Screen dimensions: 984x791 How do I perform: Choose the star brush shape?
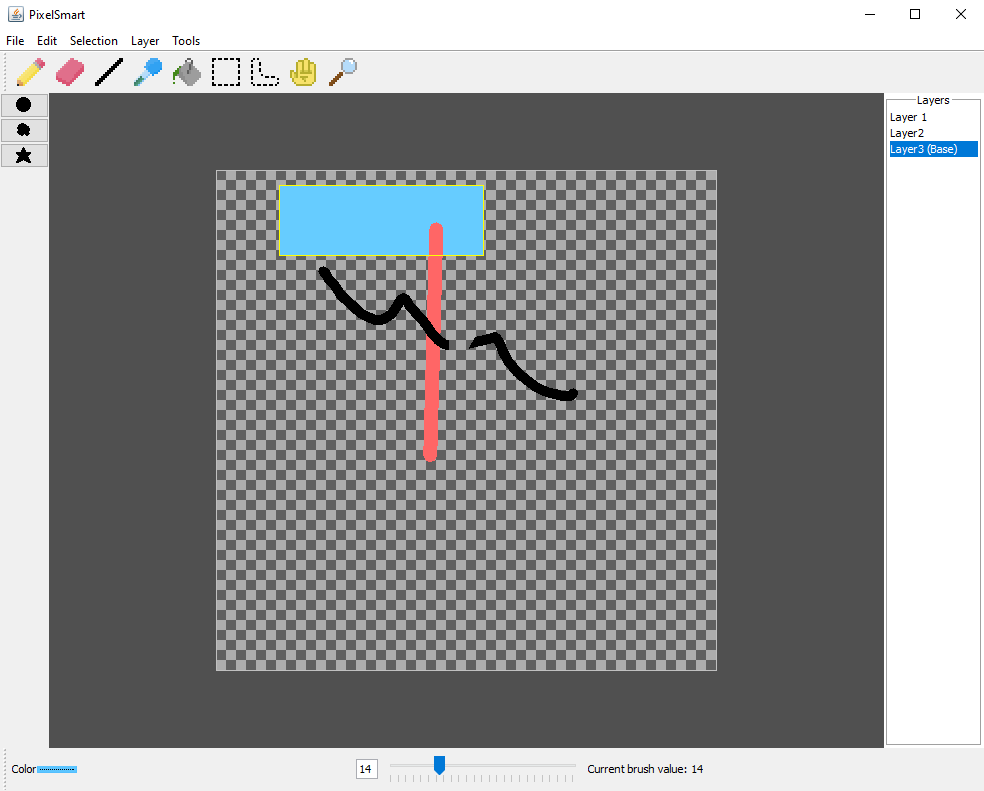(24, 155)
